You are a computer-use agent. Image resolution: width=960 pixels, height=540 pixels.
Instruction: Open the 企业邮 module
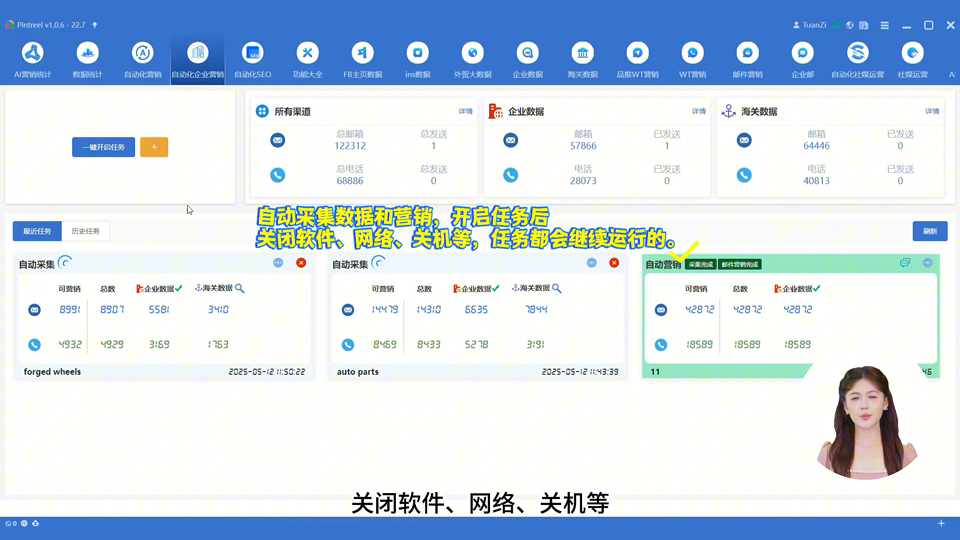803,60
